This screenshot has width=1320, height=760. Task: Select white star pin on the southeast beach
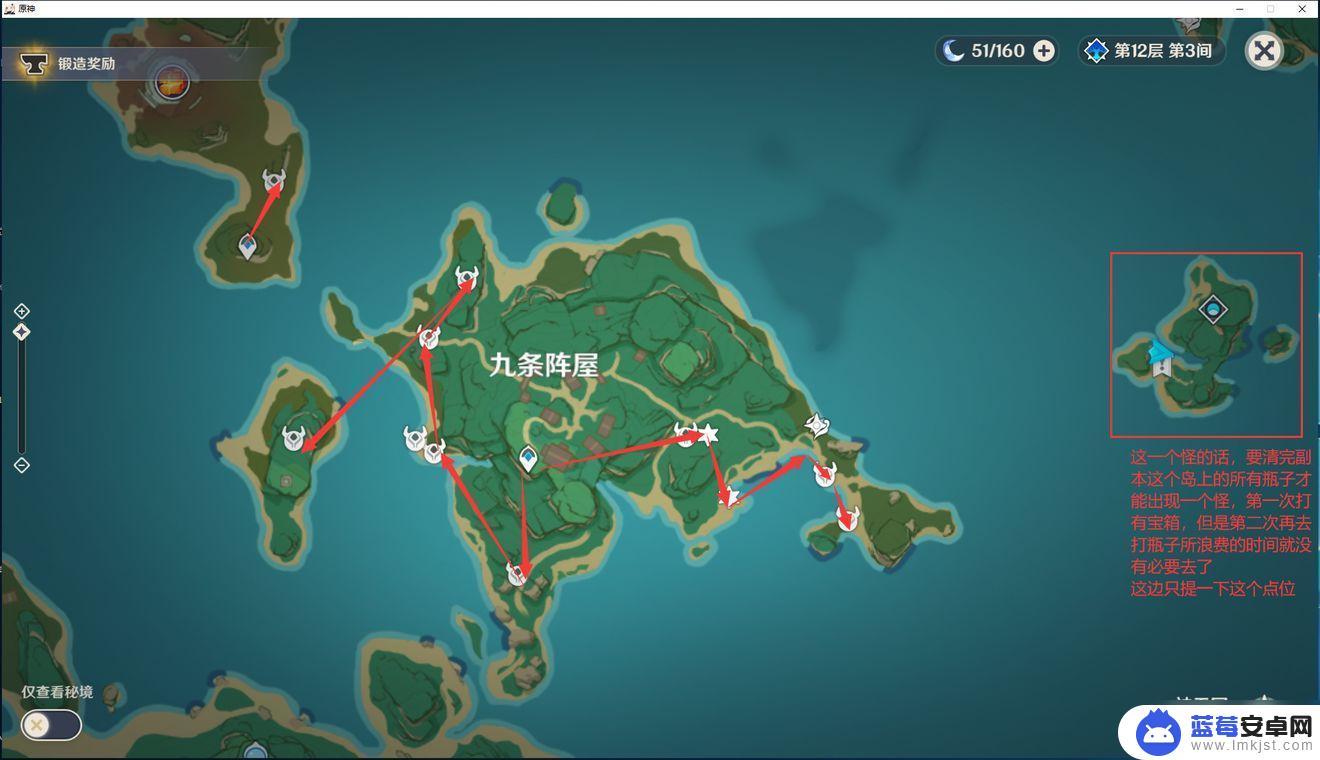click(729, 495)
